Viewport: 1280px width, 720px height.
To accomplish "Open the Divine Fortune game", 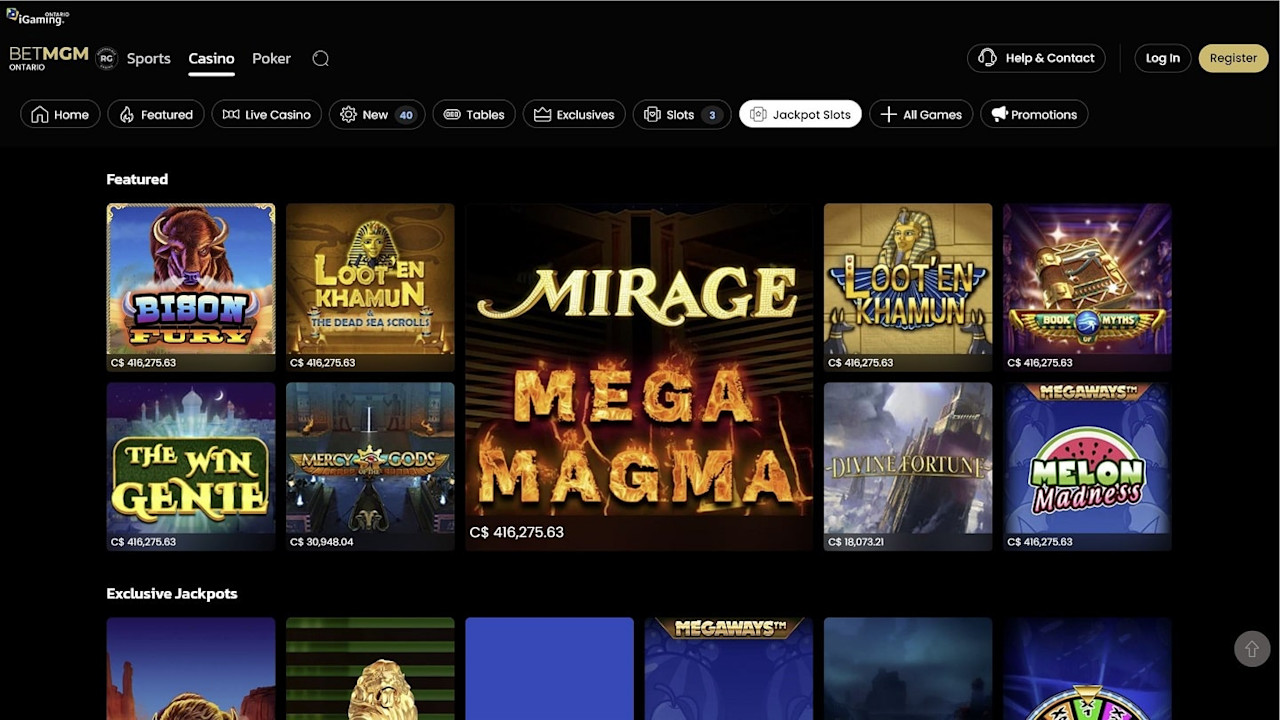I will click(908, 466).
